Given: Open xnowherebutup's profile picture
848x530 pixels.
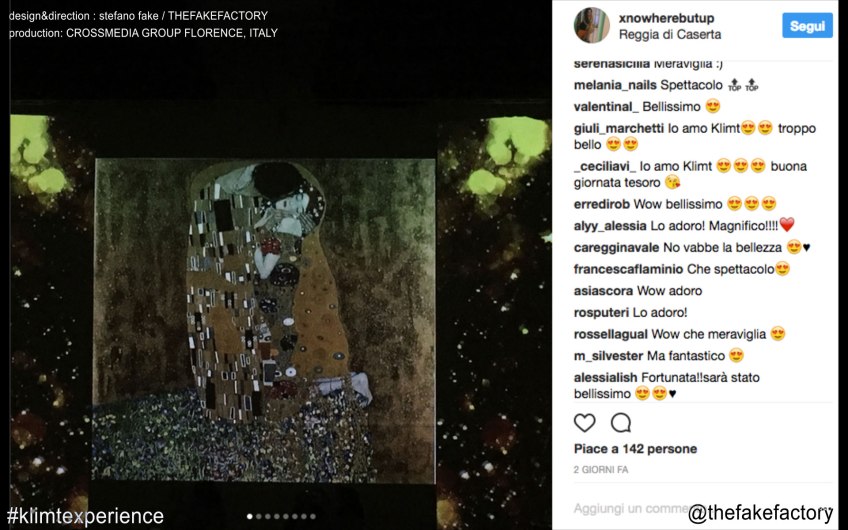Looking at the screenshot, I should click(x=591, y=25).
